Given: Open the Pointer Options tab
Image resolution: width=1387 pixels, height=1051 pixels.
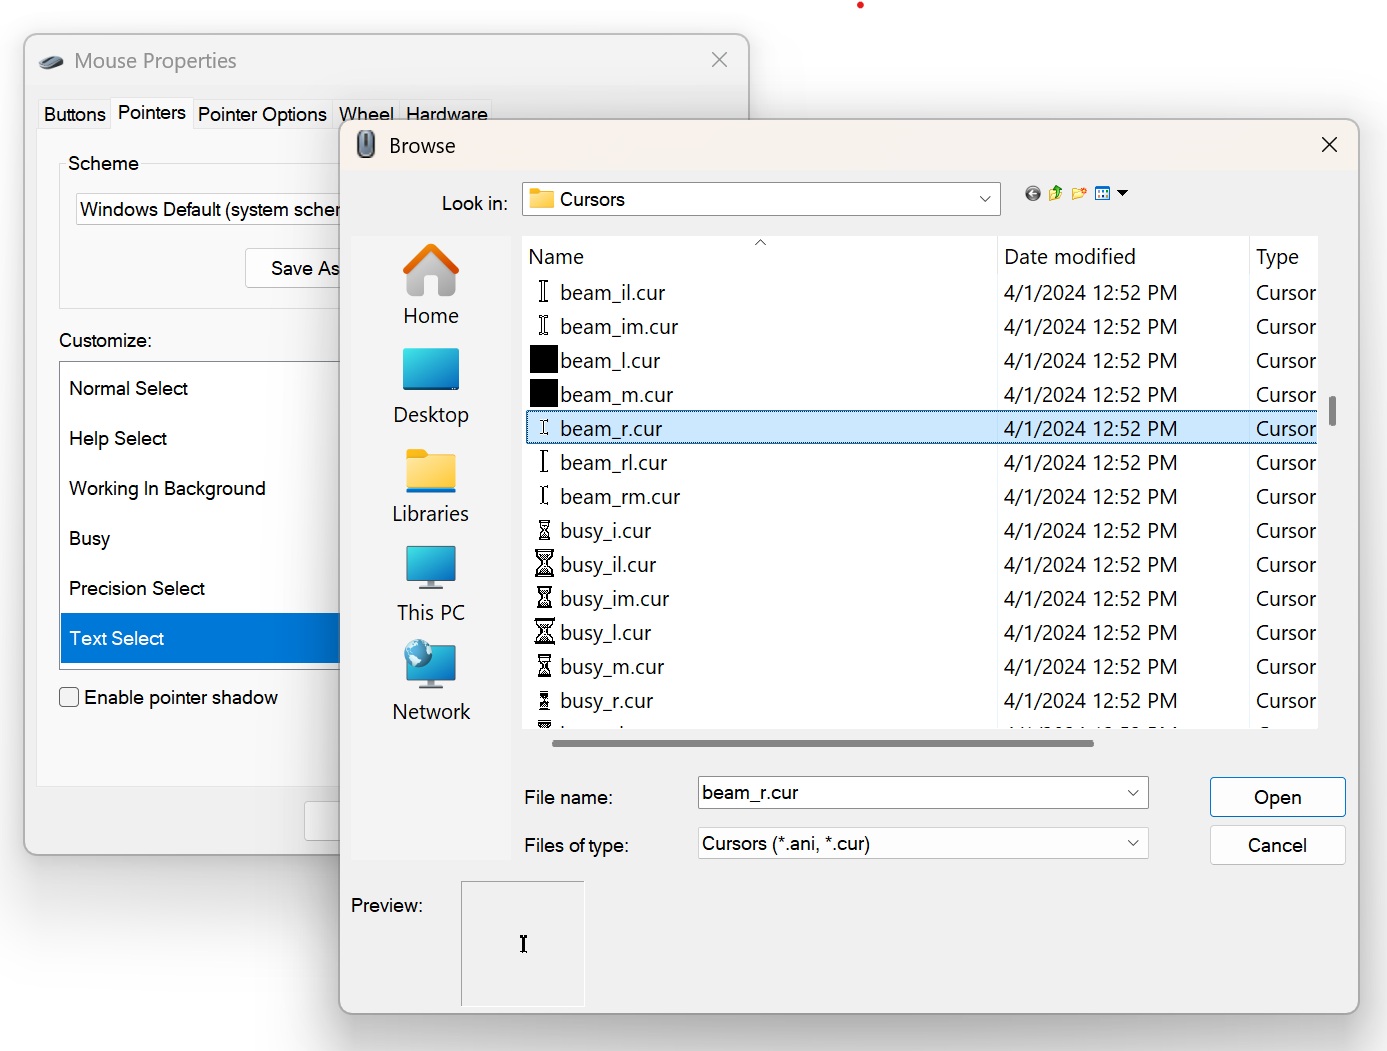Looking at the screenshot, I should click(x=262, y=114).
